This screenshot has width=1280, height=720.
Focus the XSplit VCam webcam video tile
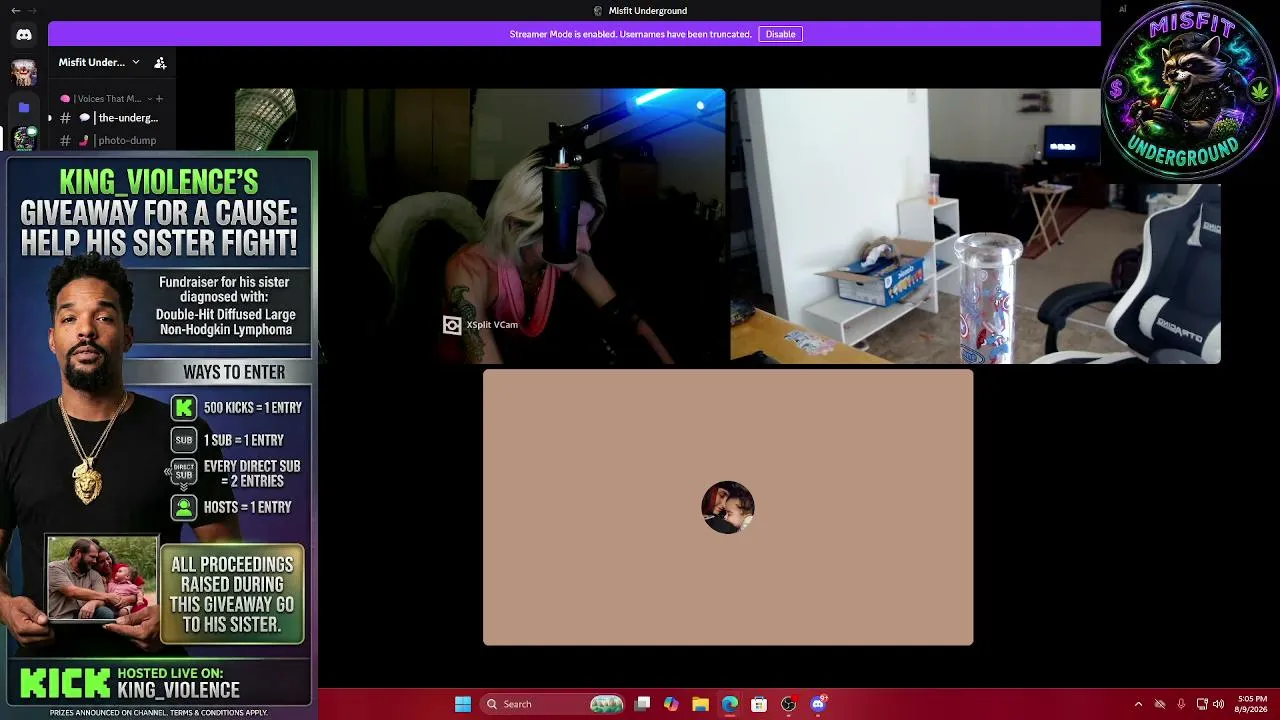pyautogui.click(x=480, y=226)
